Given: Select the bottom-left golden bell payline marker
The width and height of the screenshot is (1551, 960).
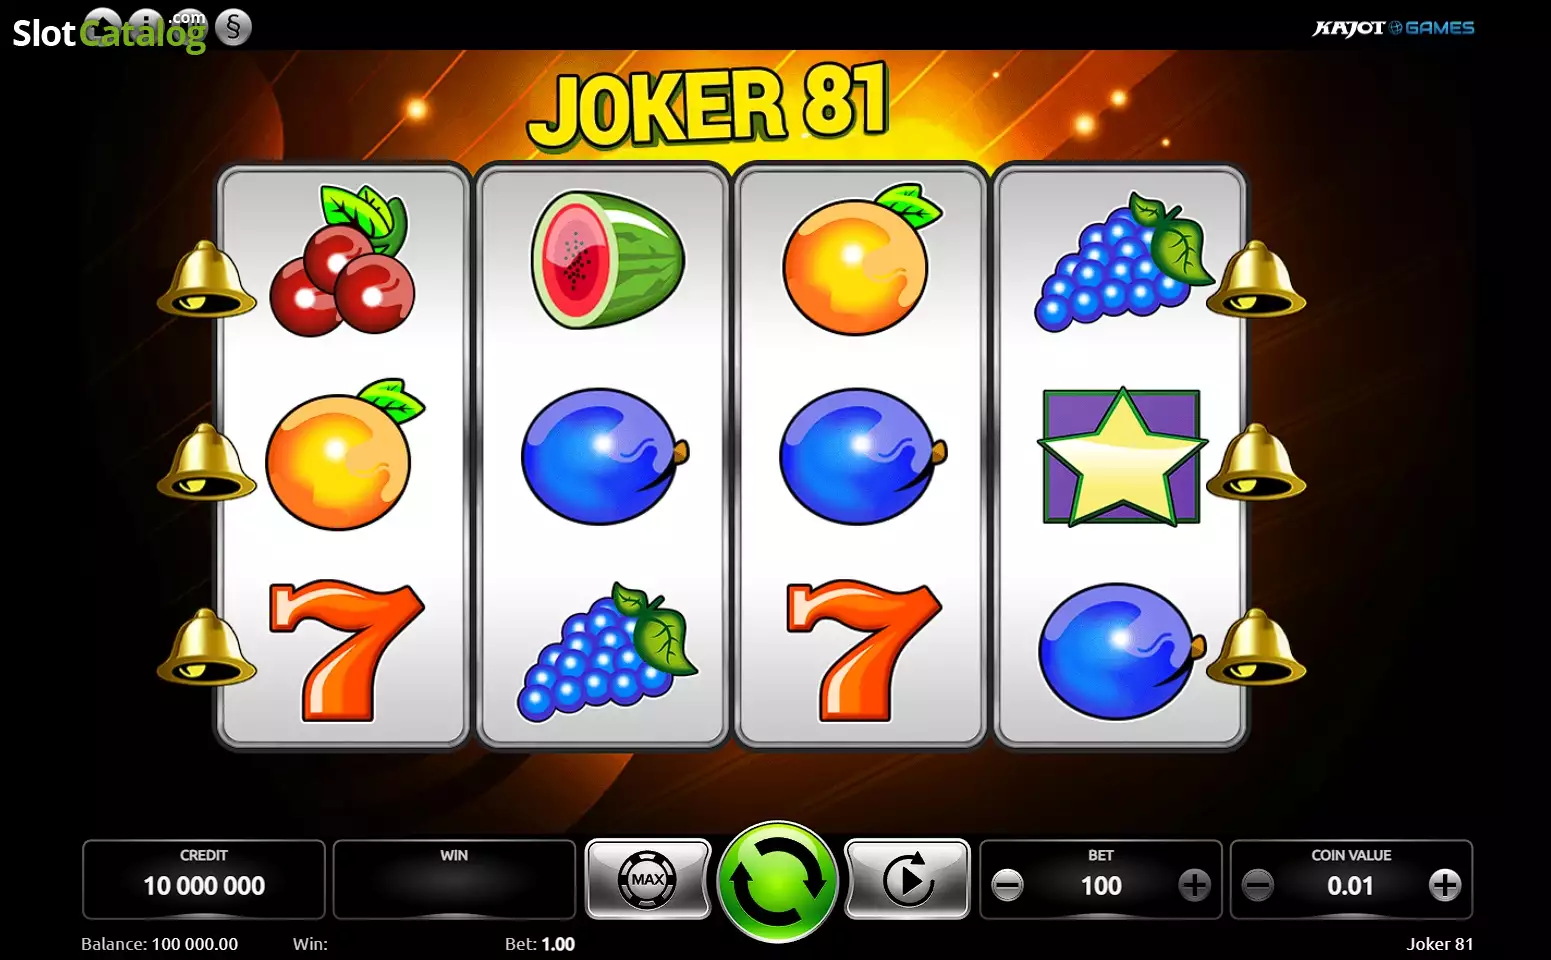Looking at the screenshot, I should point(206,647).
